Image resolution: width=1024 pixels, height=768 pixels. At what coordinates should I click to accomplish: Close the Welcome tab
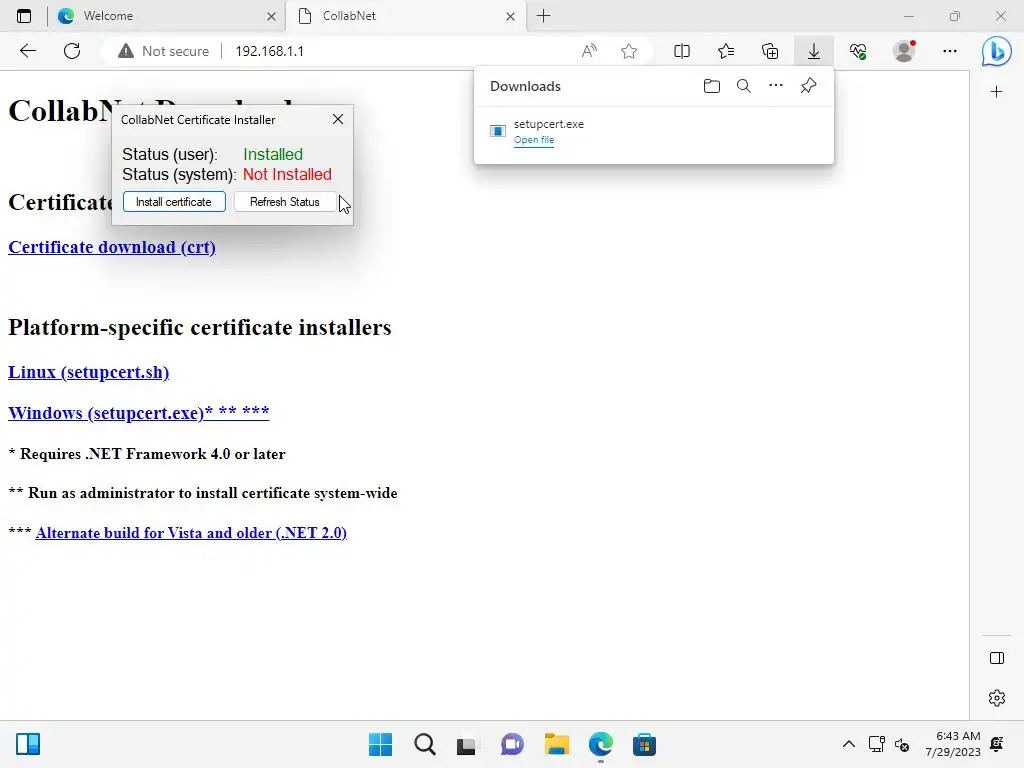coord(272,16)
